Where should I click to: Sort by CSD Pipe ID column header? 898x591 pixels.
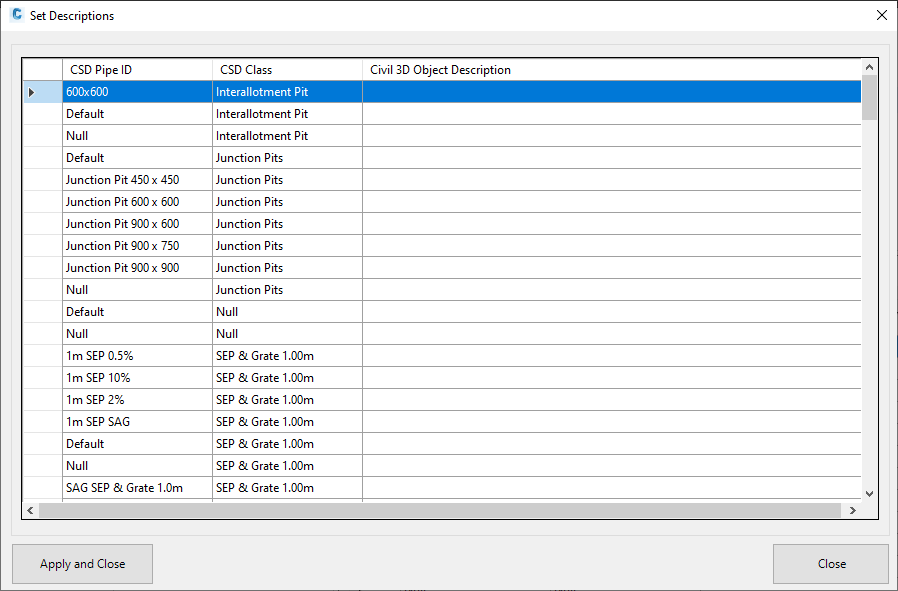point(137,70)
